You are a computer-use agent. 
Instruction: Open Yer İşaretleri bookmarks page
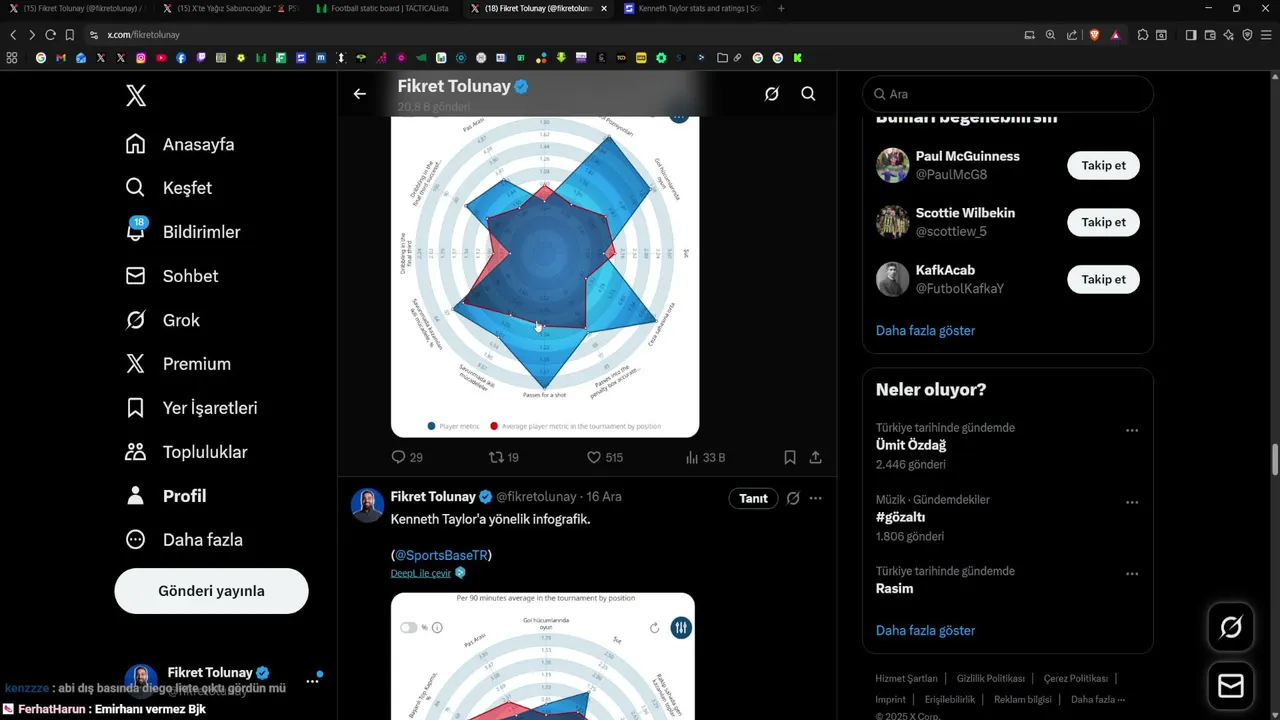[x=191, y=408]
